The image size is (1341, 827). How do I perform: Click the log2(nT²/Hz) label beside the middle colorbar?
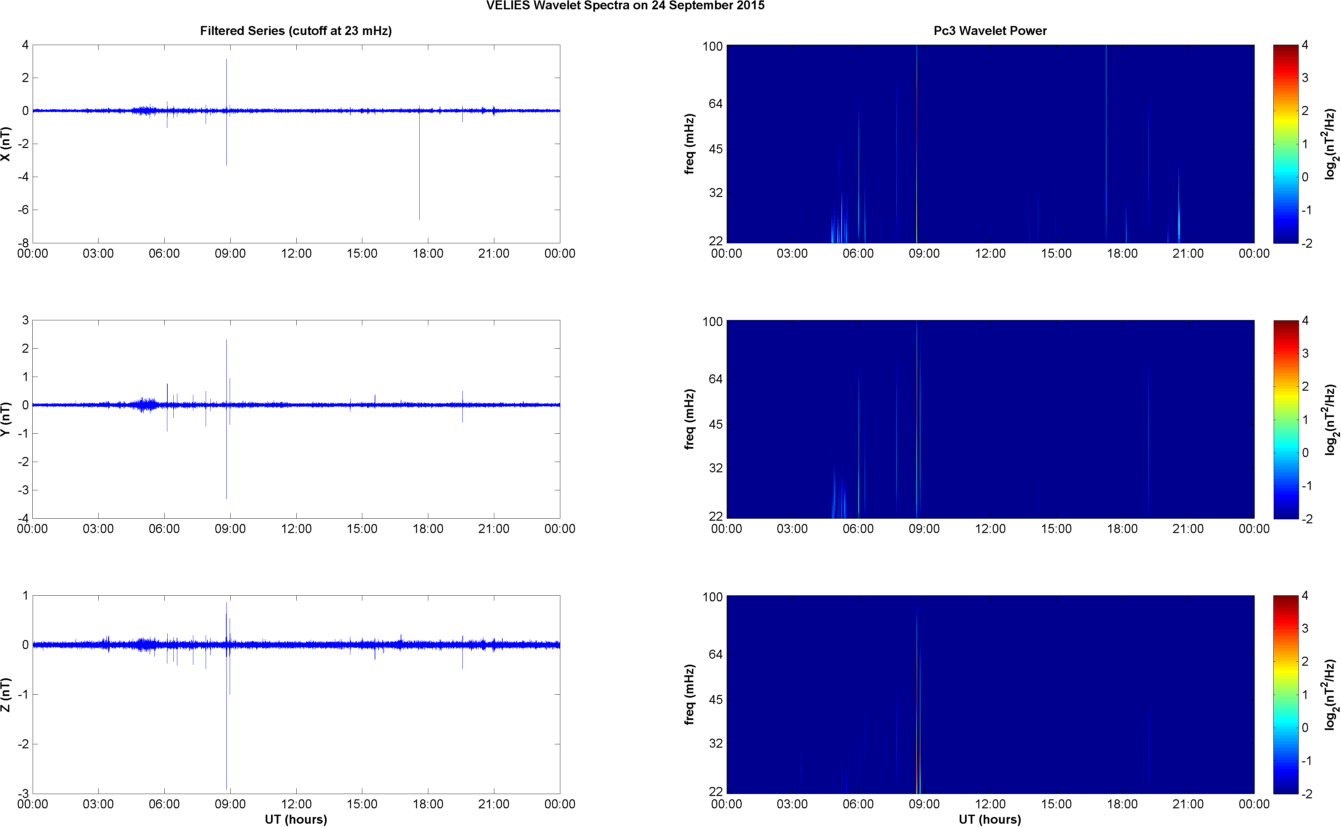point(1331,418)
